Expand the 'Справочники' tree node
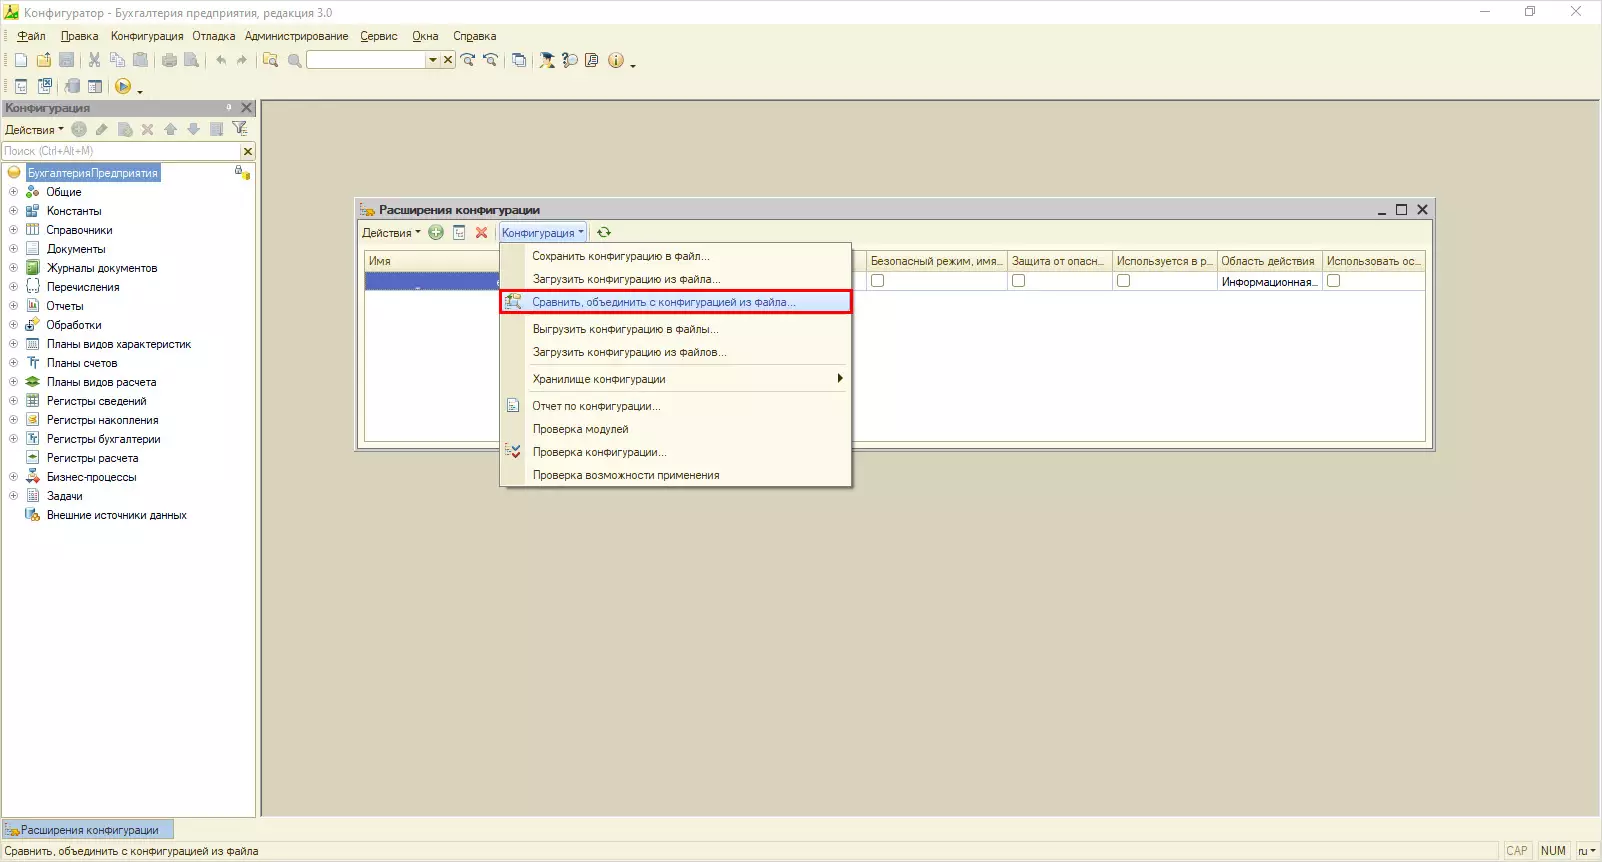The width and height of the screenshot is (1602, 862). (13, 230)
